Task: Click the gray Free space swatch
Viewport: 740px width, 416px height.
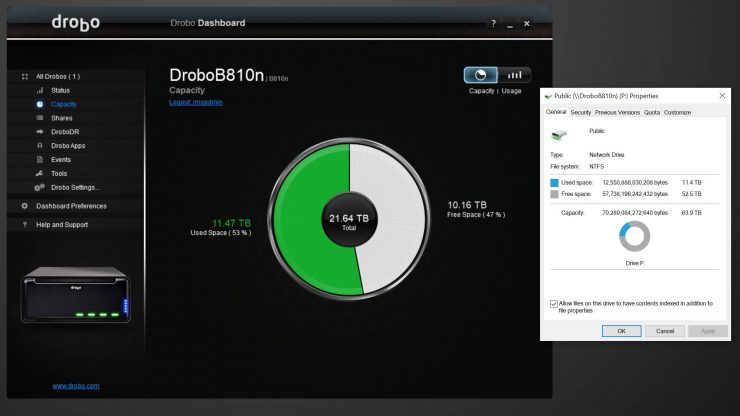Action: [x=555, y=194]
